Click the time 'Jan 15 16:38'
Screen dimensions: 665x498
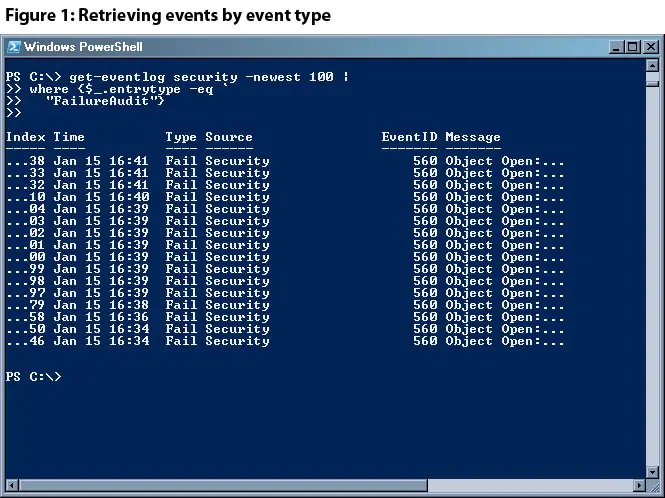101,305
